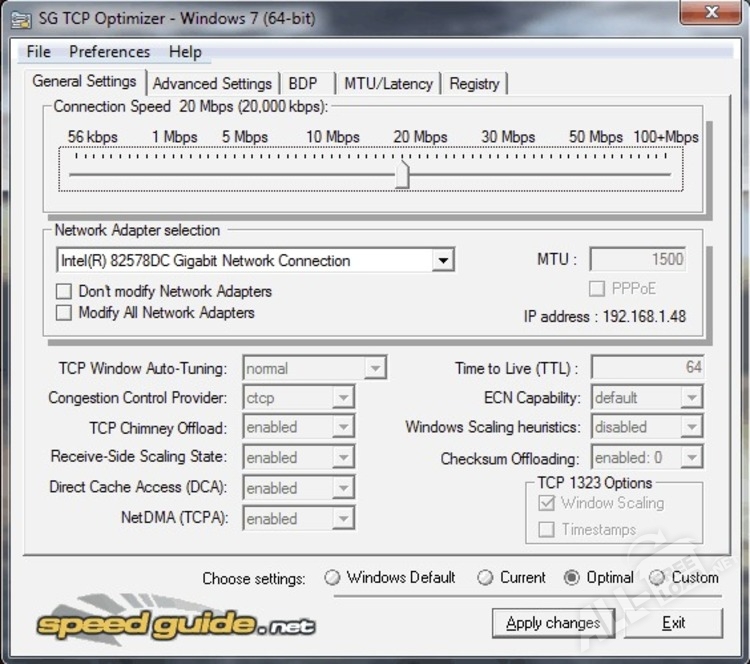Check Modify All Network Adapters
This screenshot has width=750, height=664.
pyautogui.click(x=64, y=313)
